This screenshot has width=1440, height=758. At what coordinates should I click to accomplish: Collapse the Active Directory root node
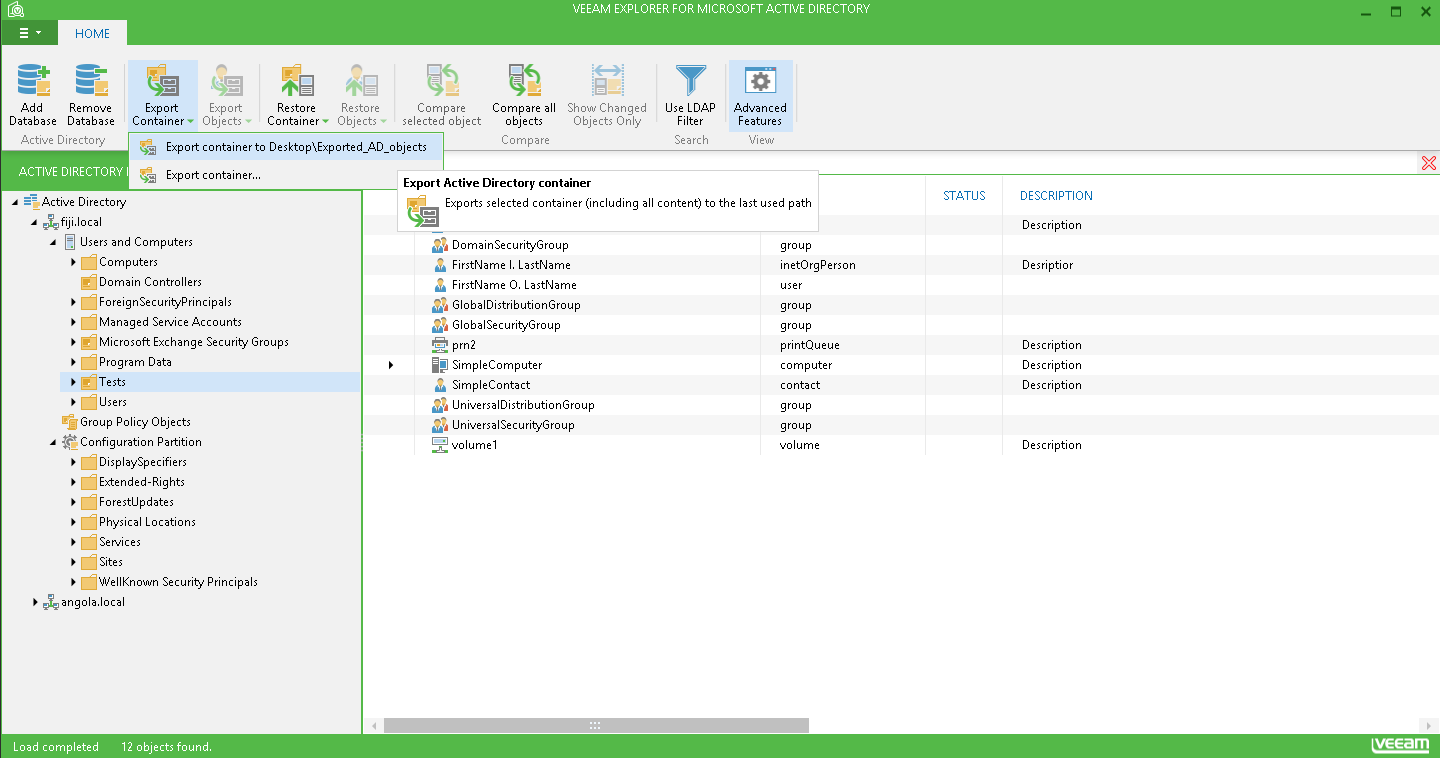pos(15,202)
